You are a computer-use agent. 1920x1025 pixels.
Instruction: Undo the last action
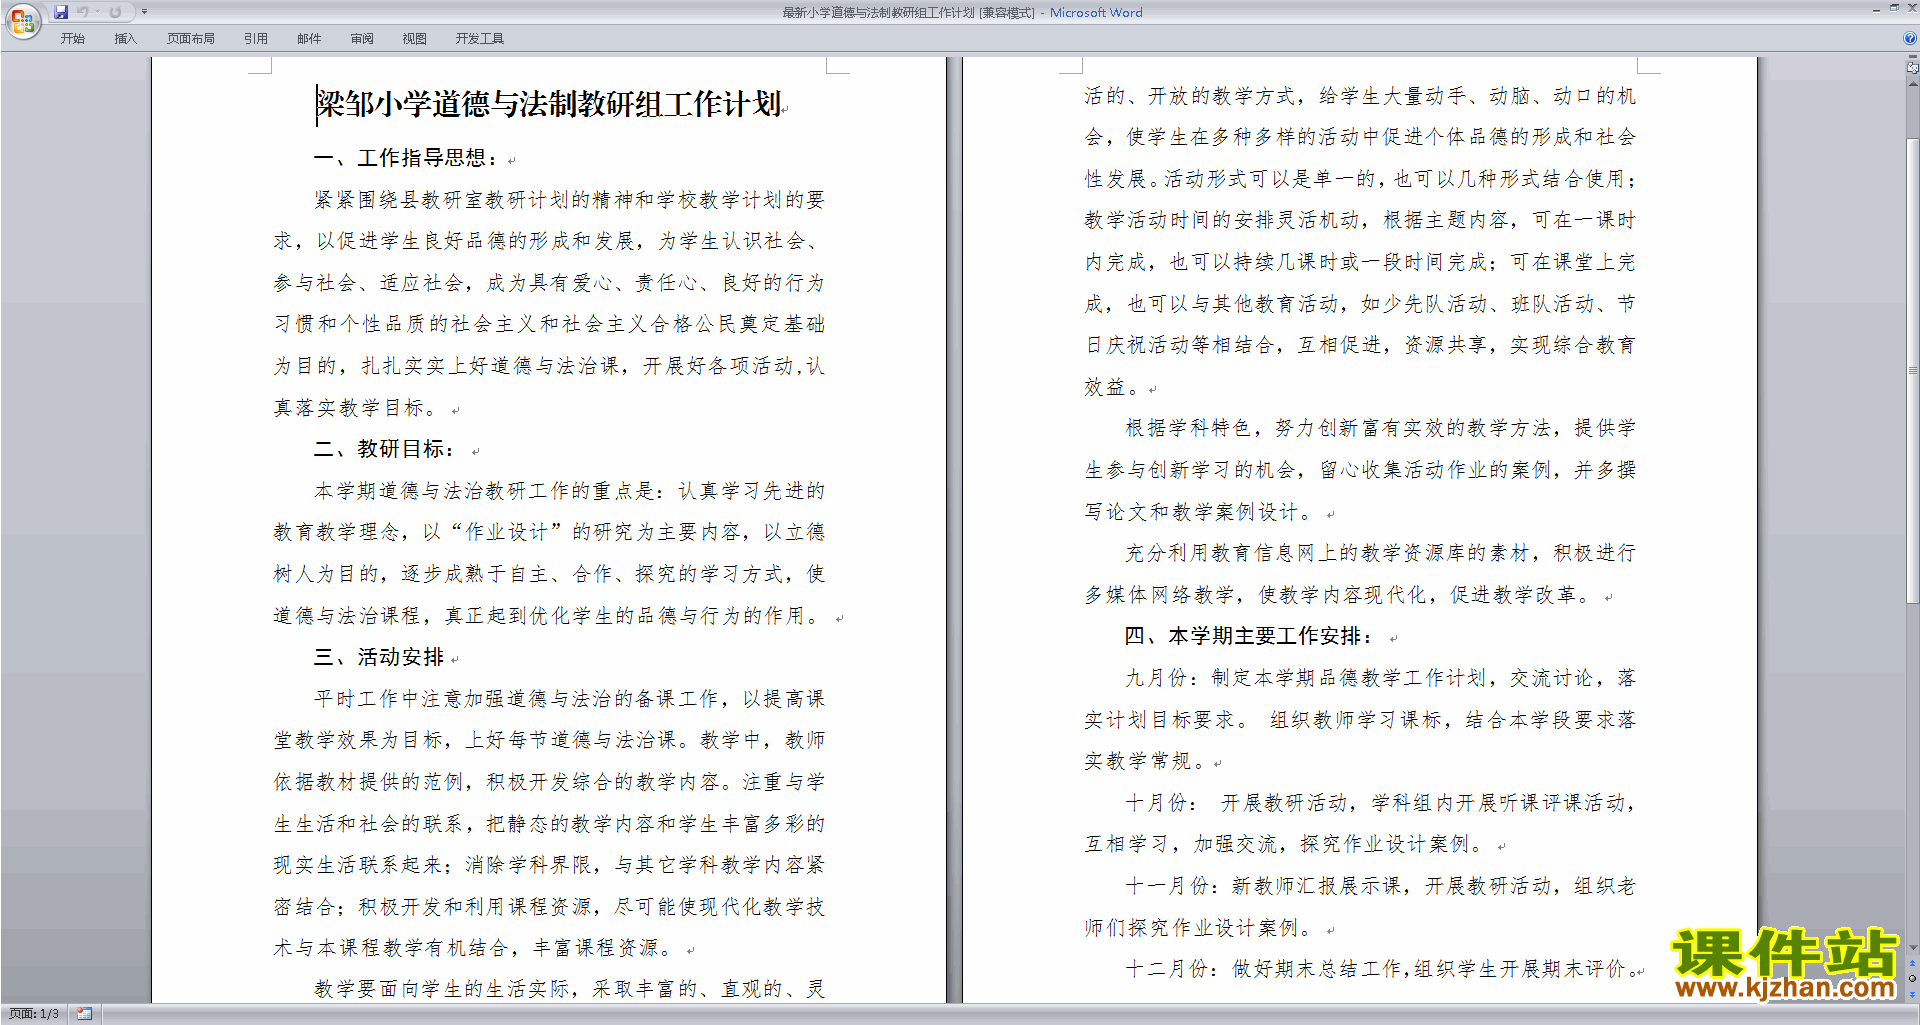(83, 12)
